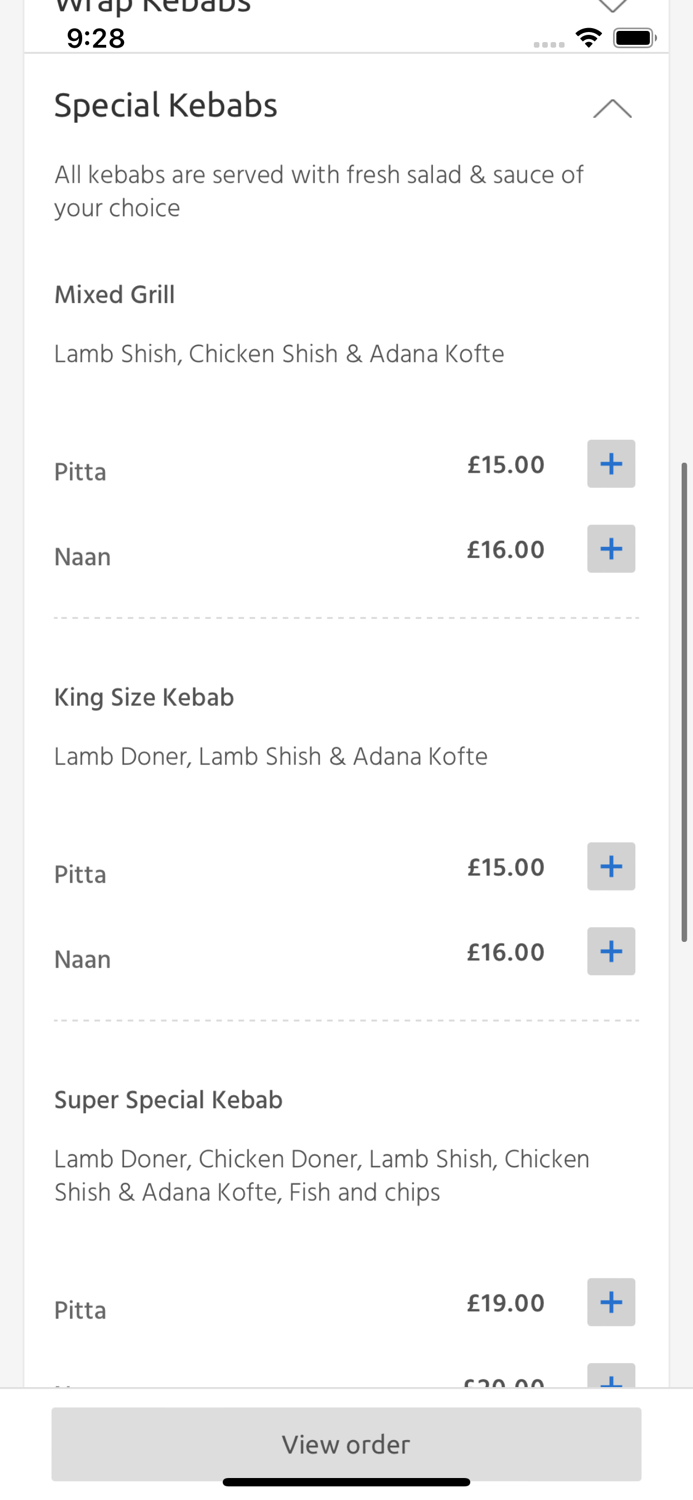Expand the Wrap Kebabs section chevron
The width and height of the screenshot is (693, 1500).
pos(612,7)
